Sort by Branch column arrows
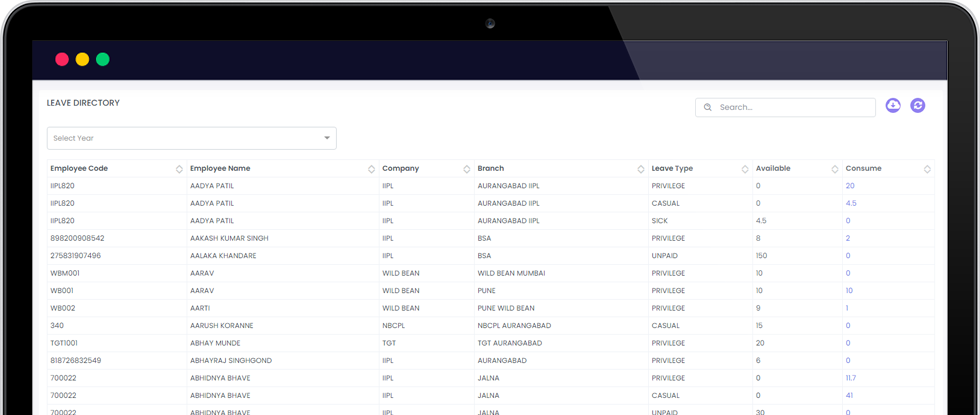Image resolution: width=980 pixels, height=415 pixels. (640, 169)
